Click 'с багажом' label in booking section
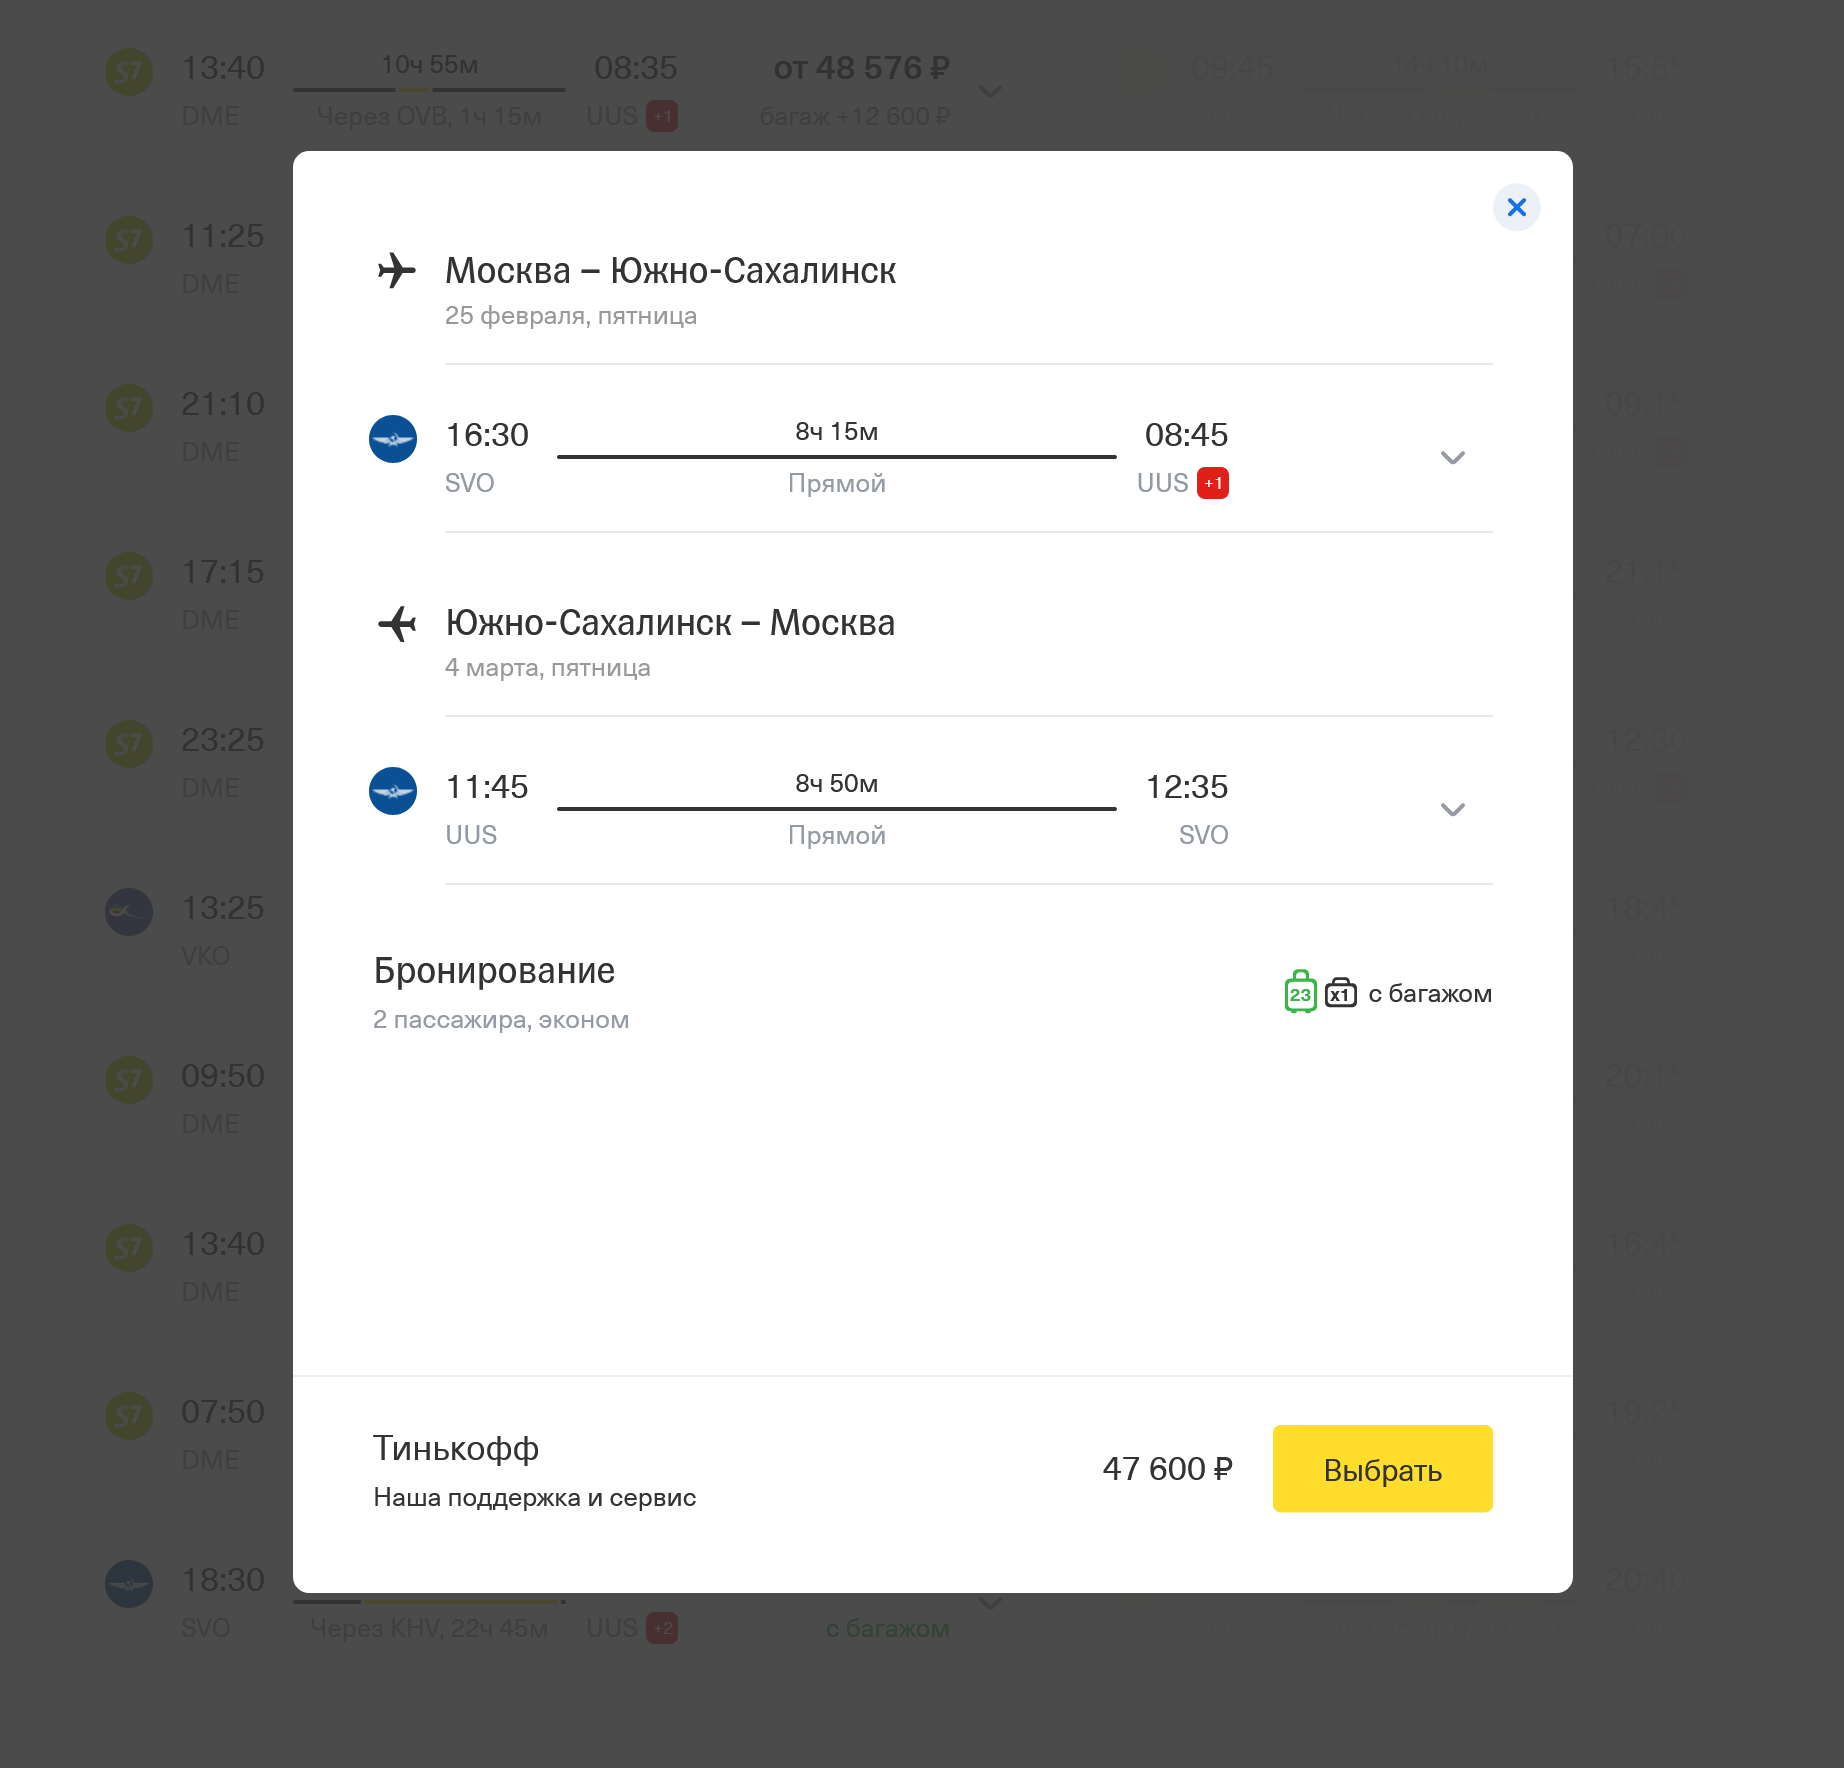 [x=1430, y=993]
